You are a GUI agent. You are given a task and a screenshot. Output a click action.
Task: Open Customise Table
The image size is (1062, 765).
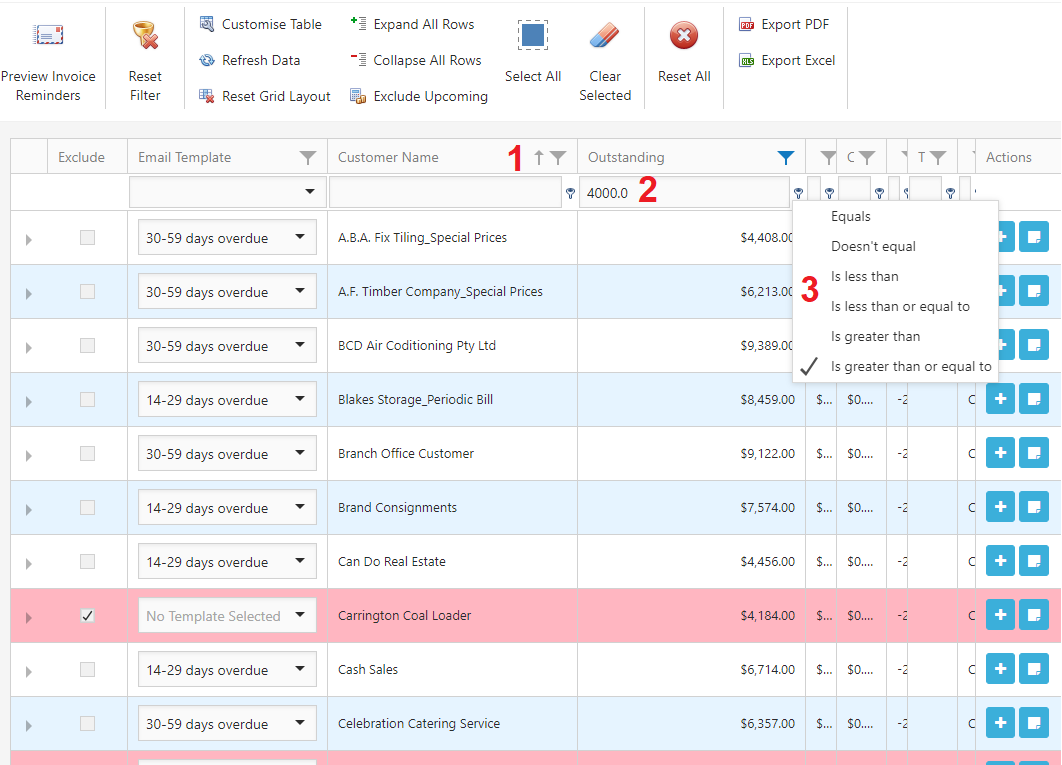point(261,24)
